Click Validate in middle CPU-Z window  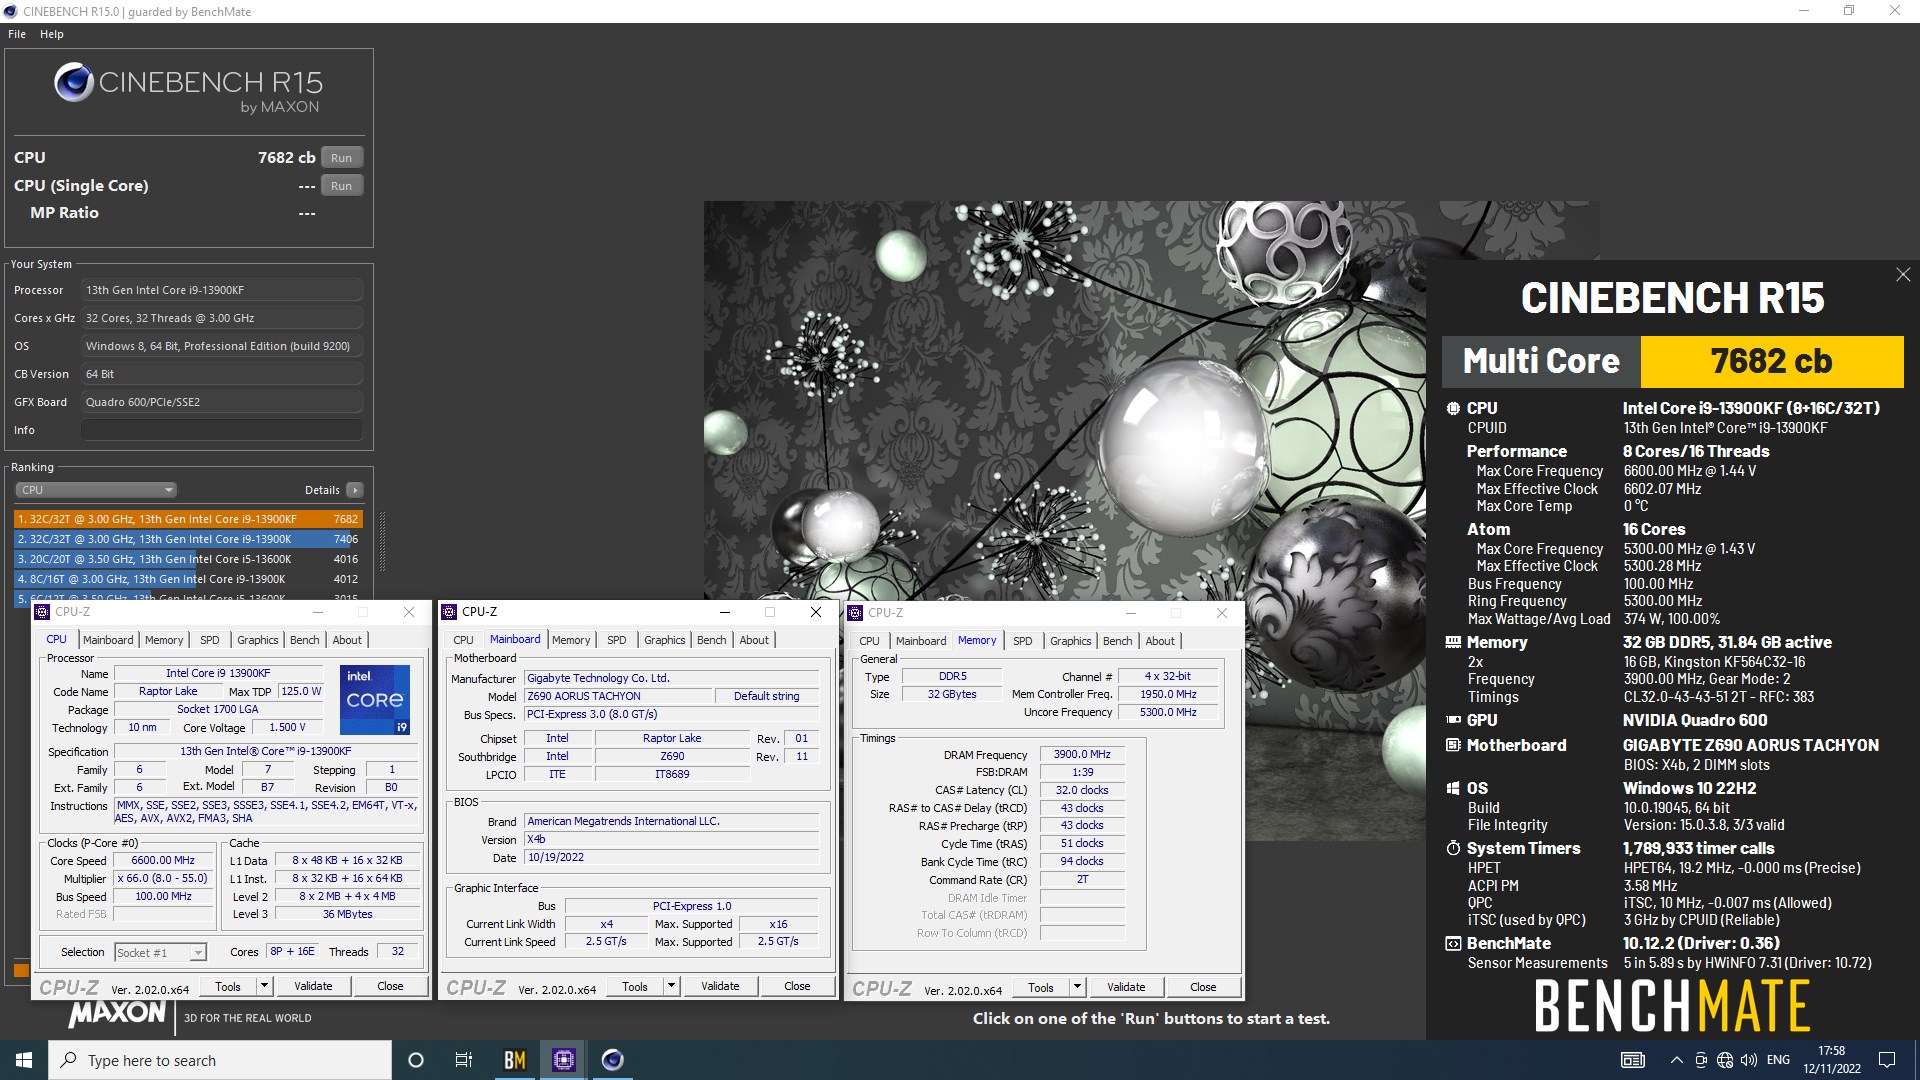720,986
